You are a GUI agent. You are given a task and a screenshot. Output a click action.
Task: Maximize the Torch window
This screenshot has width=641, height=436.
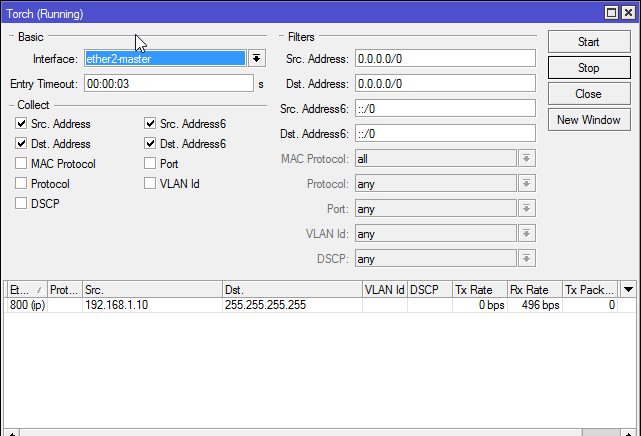point(611,13)
